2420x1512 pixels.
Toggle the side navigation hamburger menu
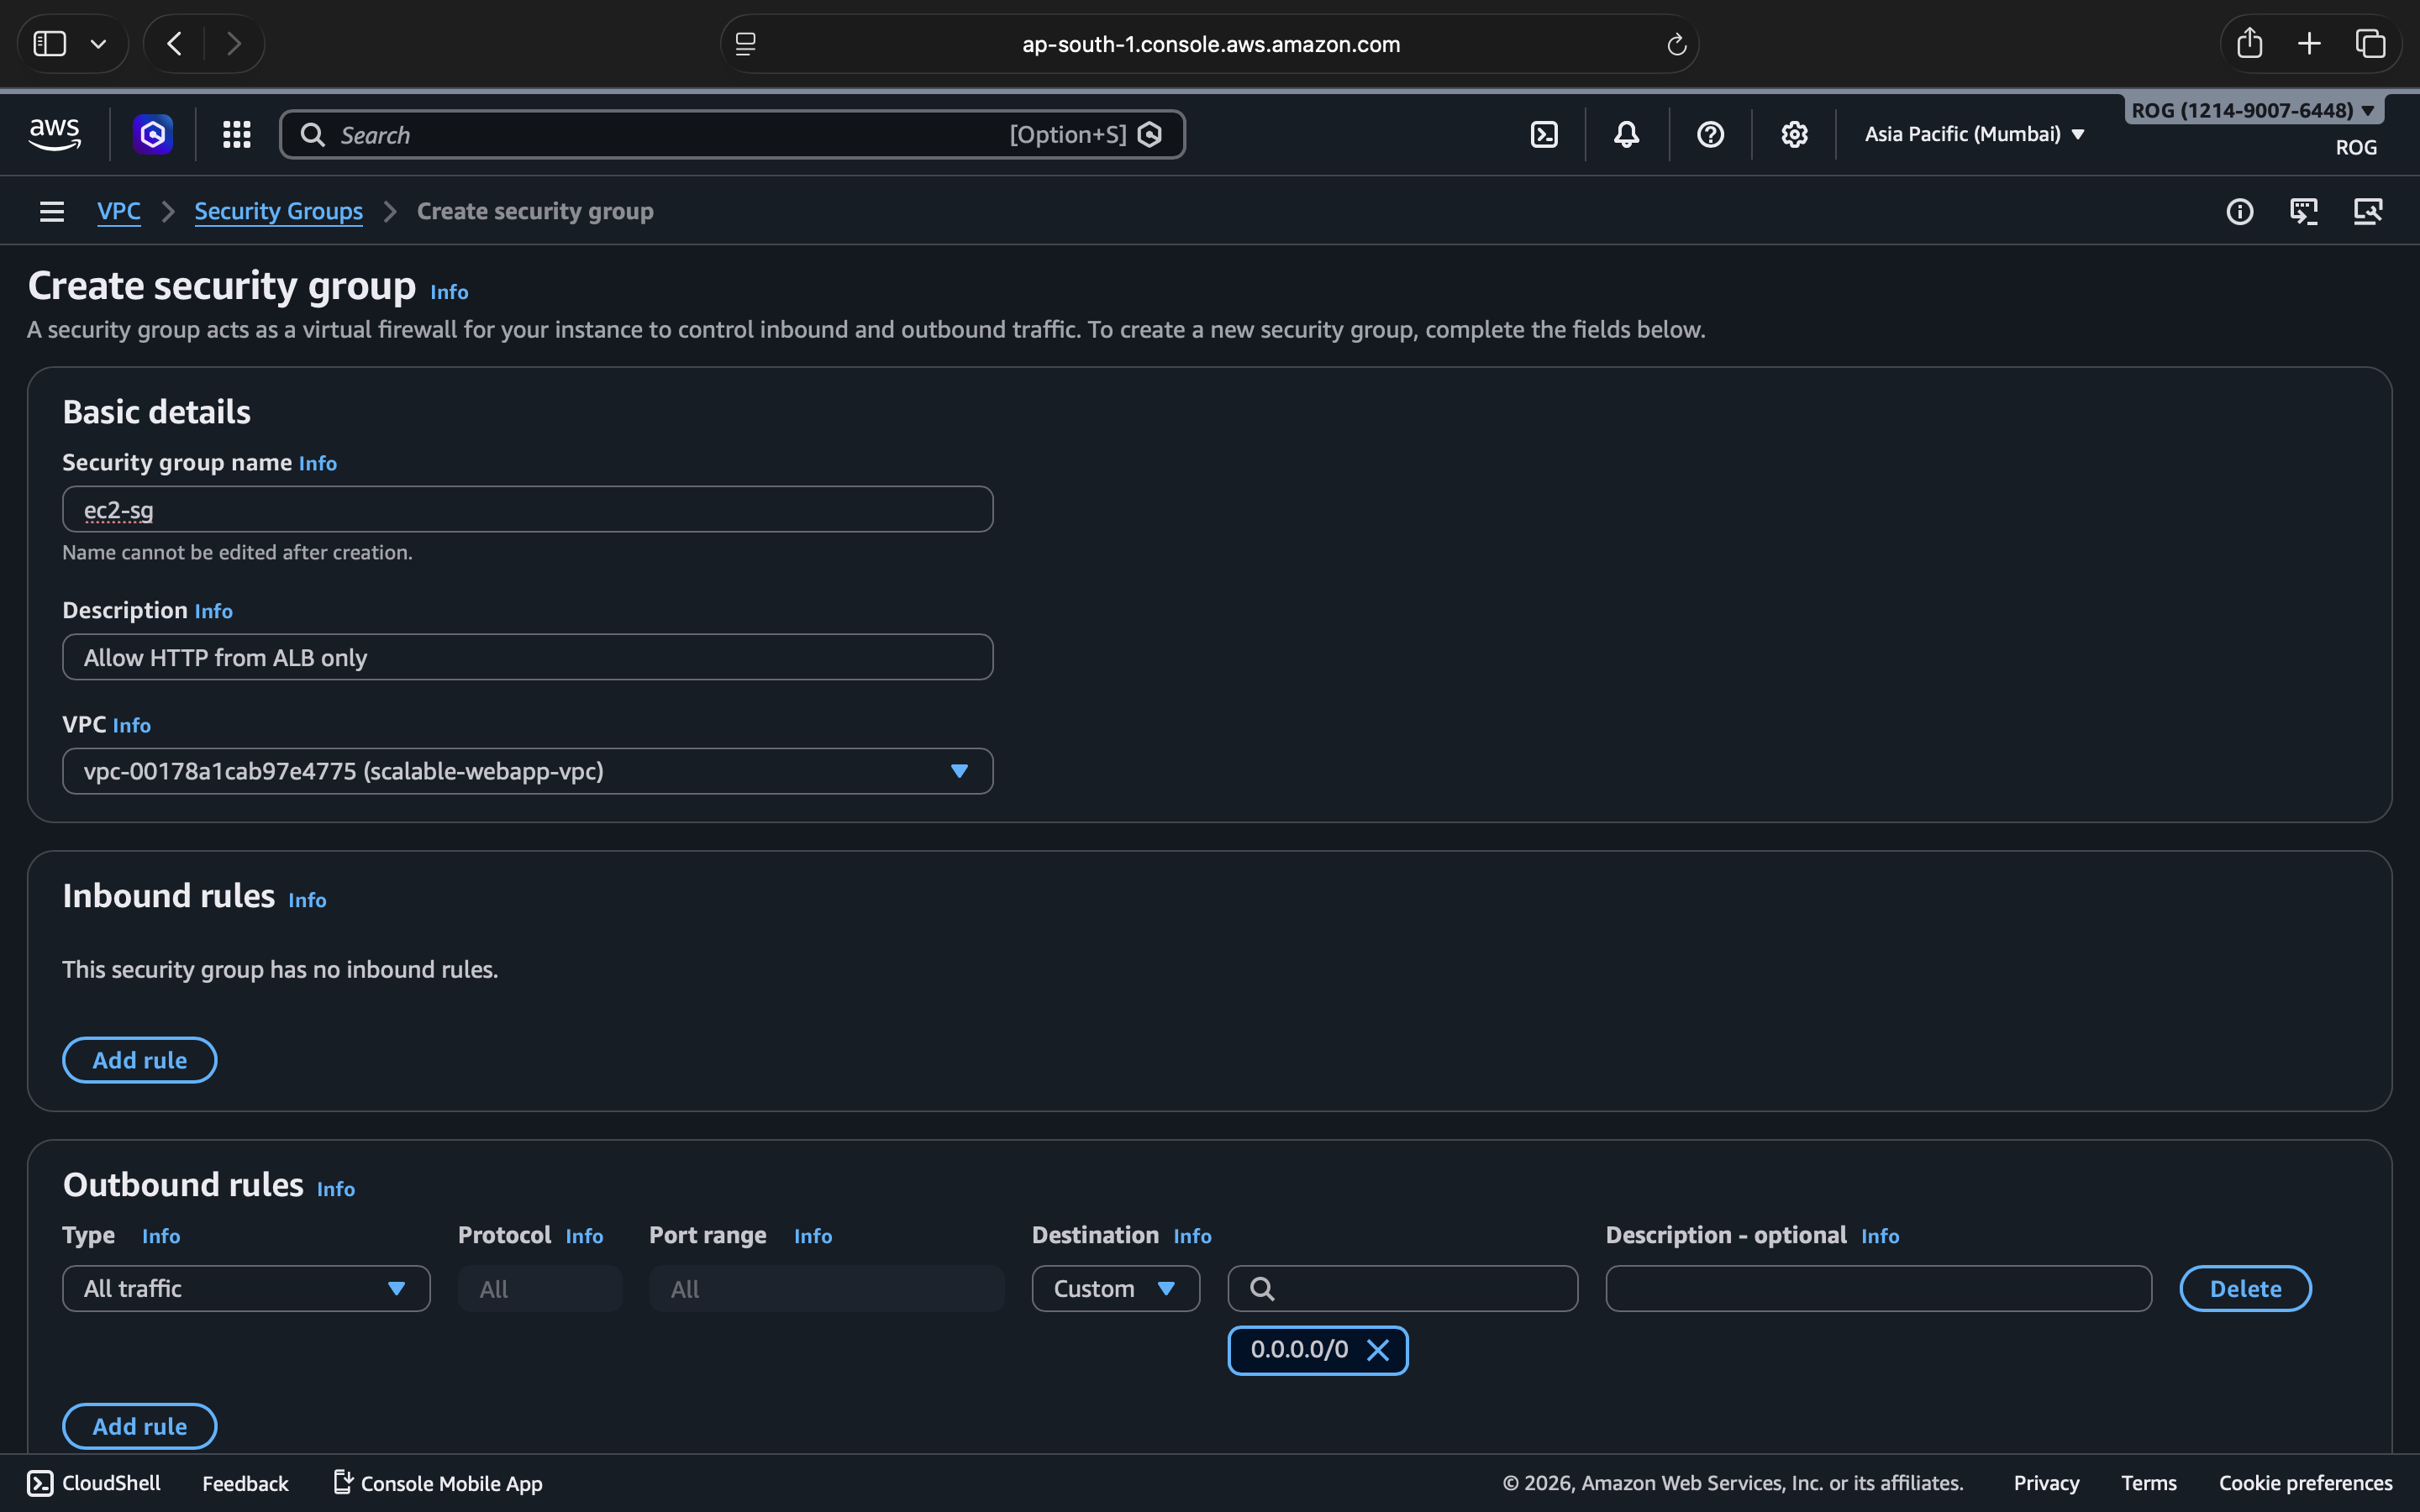52,211
